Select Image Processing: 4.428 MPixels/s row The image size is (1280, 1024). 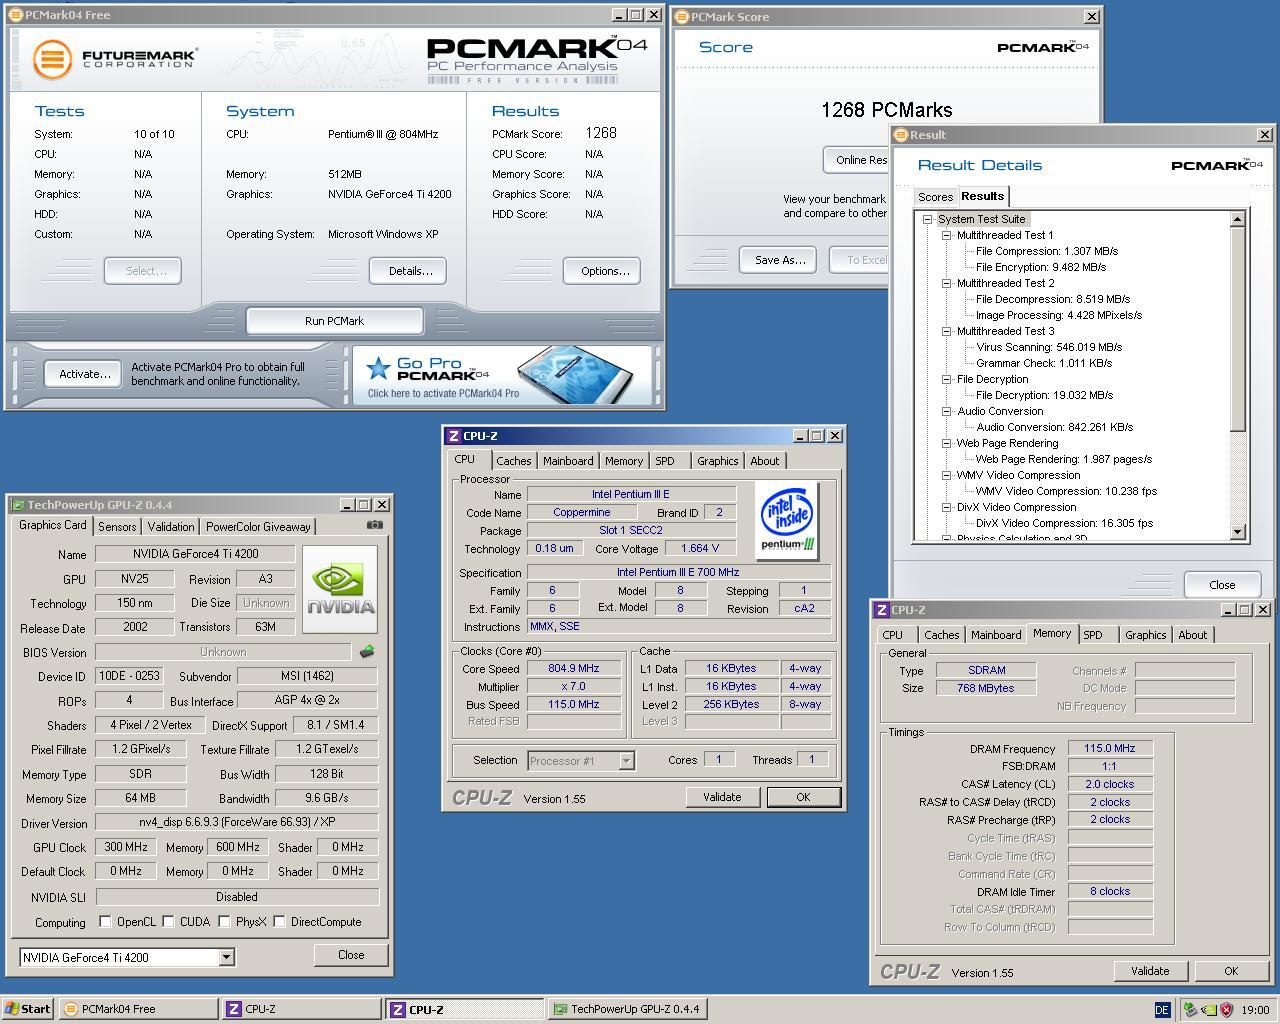pyautogui.click(x=1059, y=315)
